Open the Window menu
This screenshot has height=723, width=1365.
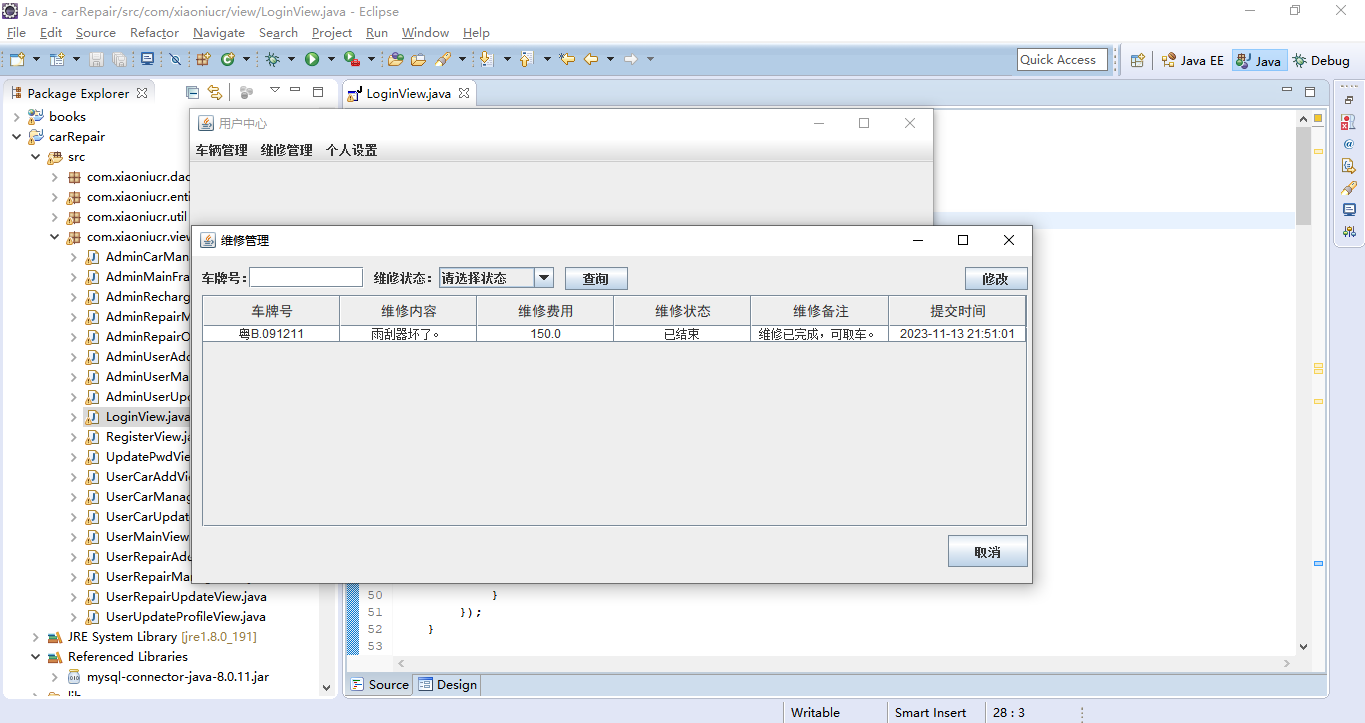[425, 33]
